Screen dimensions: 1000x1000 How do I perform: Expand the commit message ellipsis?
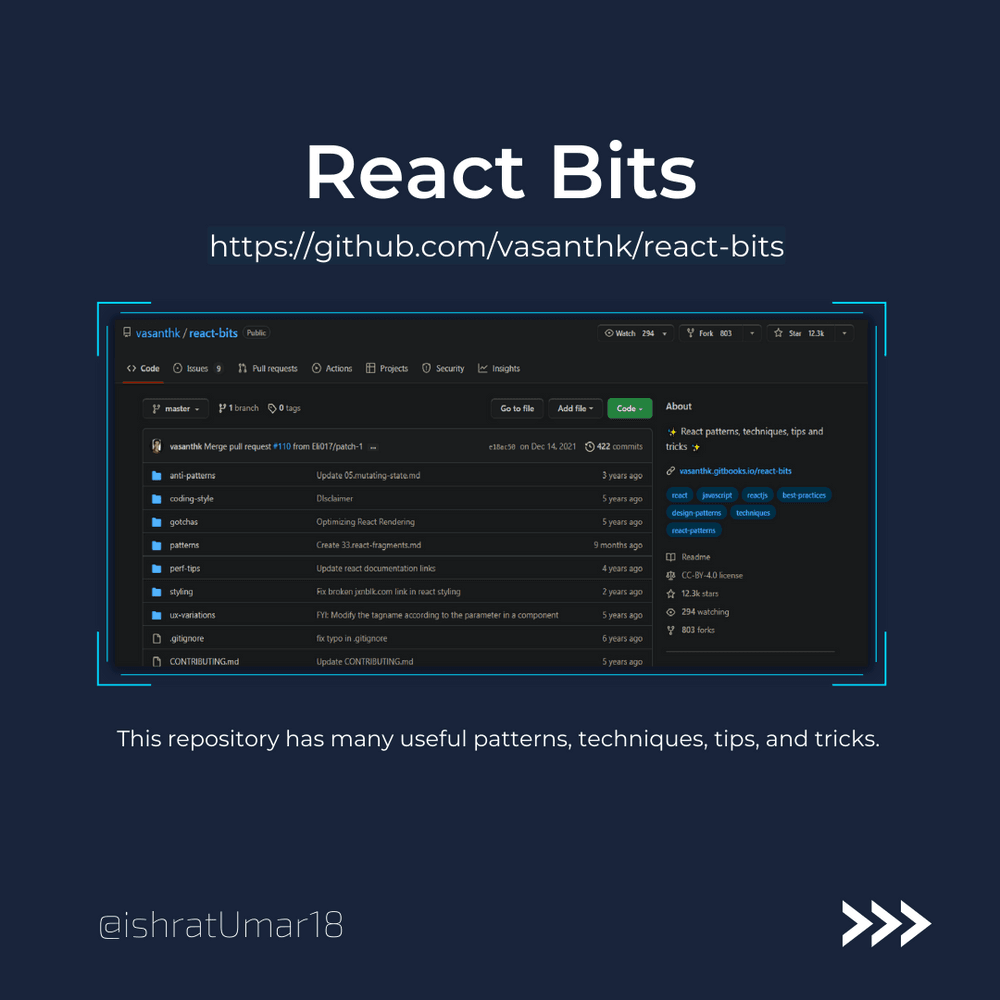373,447
